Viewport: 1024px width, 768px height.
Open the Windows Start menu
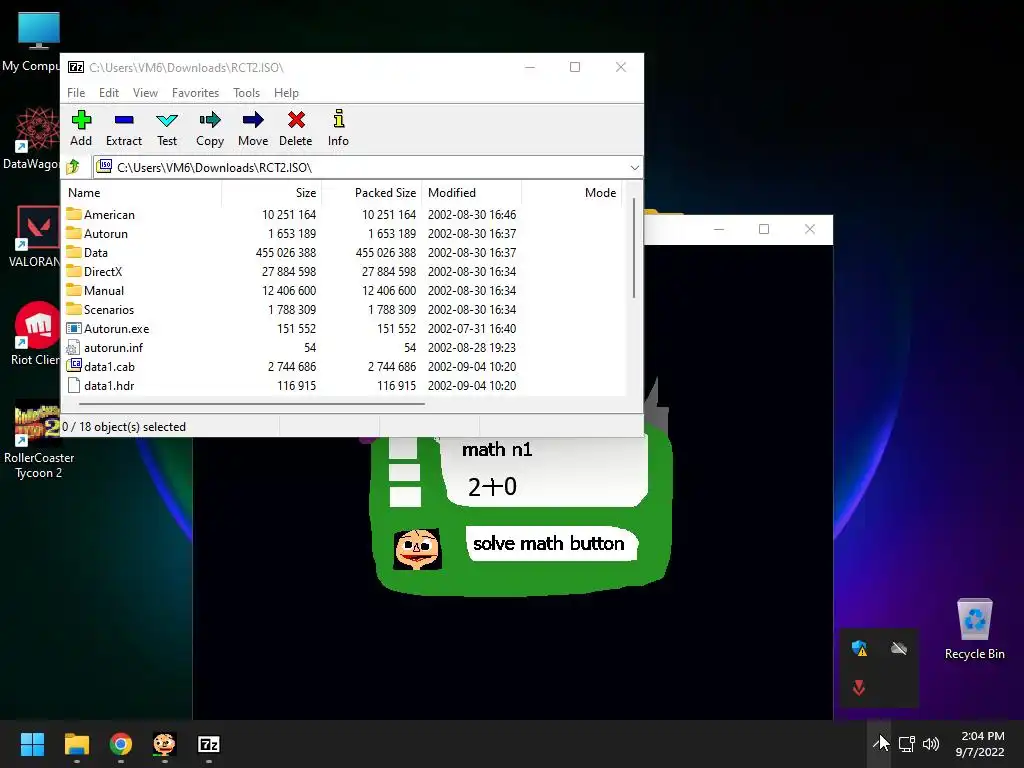coord(32,744)
